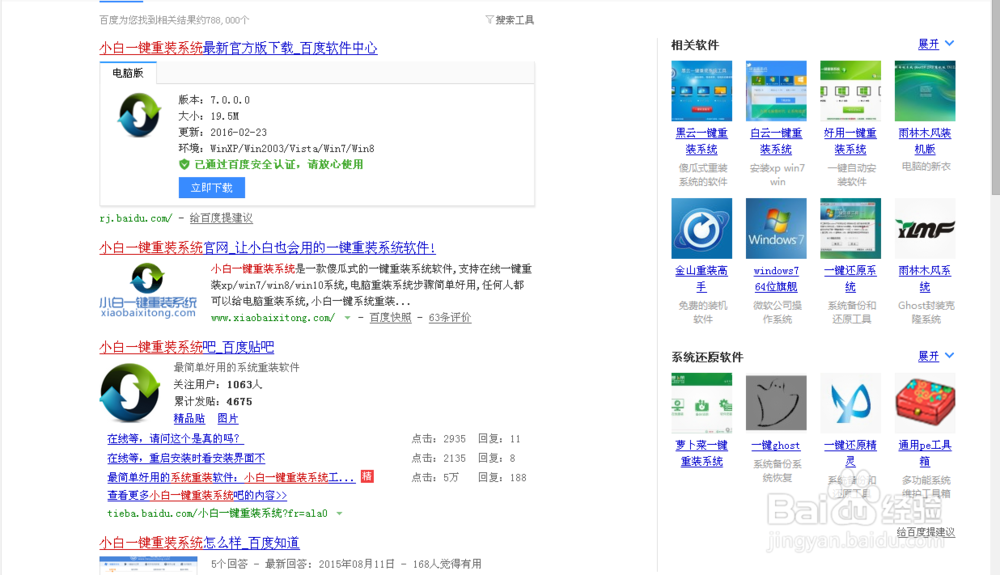Expand the 系统还原软件 section with 展开
Image resolution: width=1000 pixels, height=575 pixels.
[x=929, y=356]
